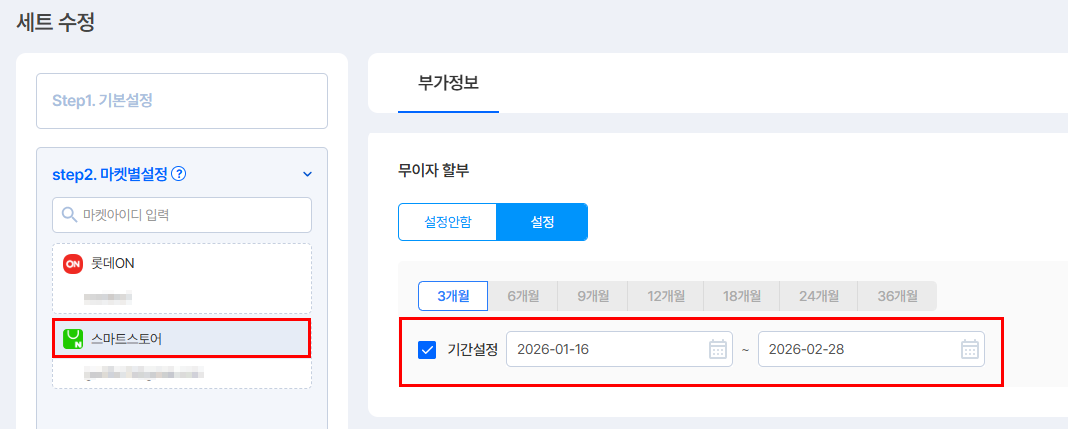Click the end date field 2026-02-28
The height and width of the screenshot is (429, 1068).
coord(852,349)
